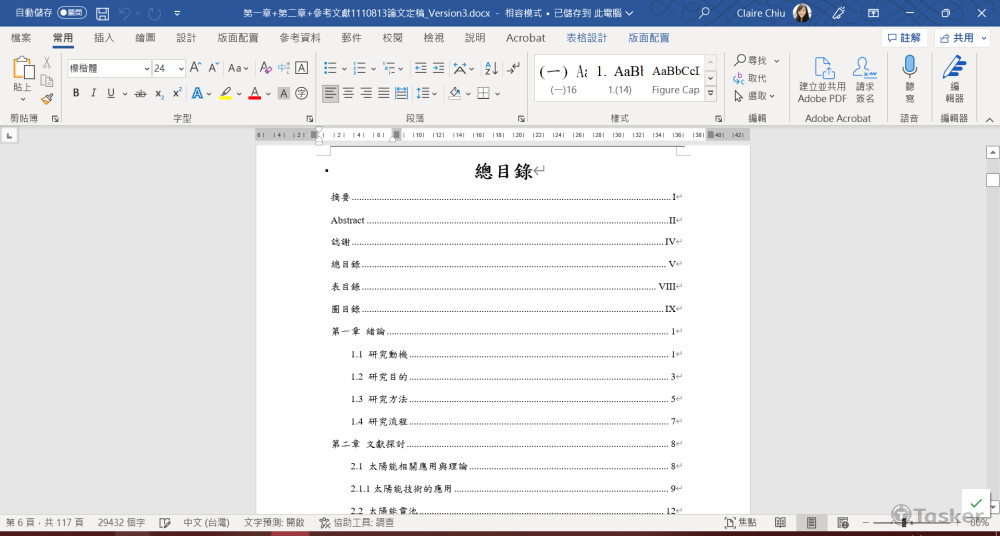Click Clear All Formatting icon
This screenshot has width=1000, height=536.
265,68
